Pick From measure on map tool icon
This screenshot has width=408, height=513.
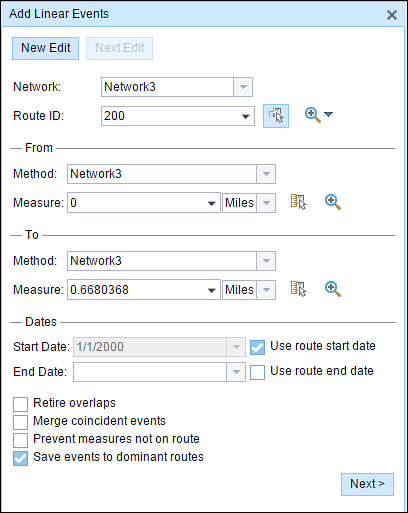298,202
